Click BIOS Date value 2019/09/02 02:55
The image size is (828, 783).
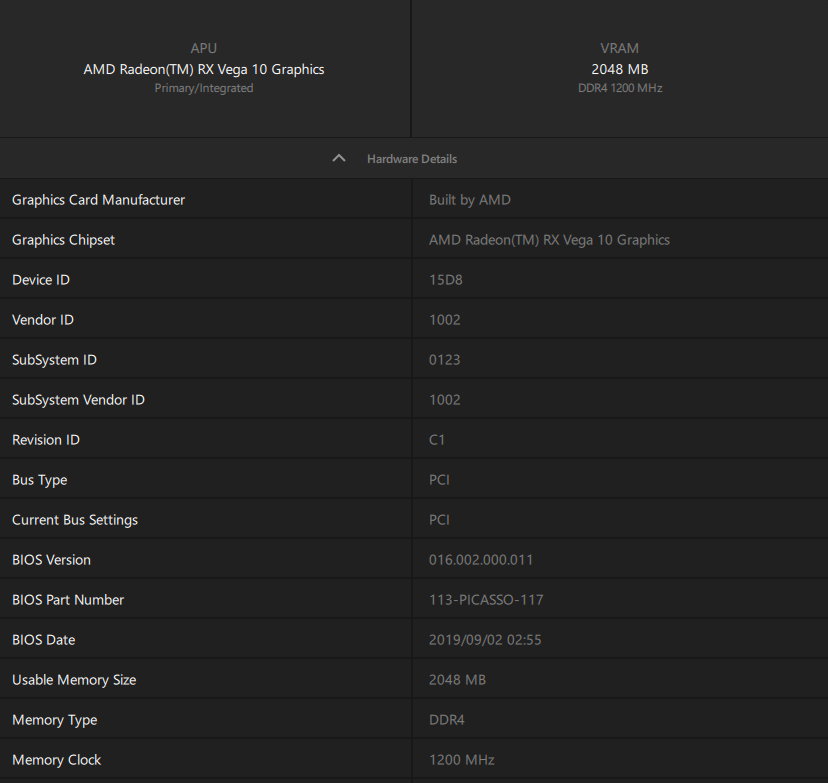485,640
